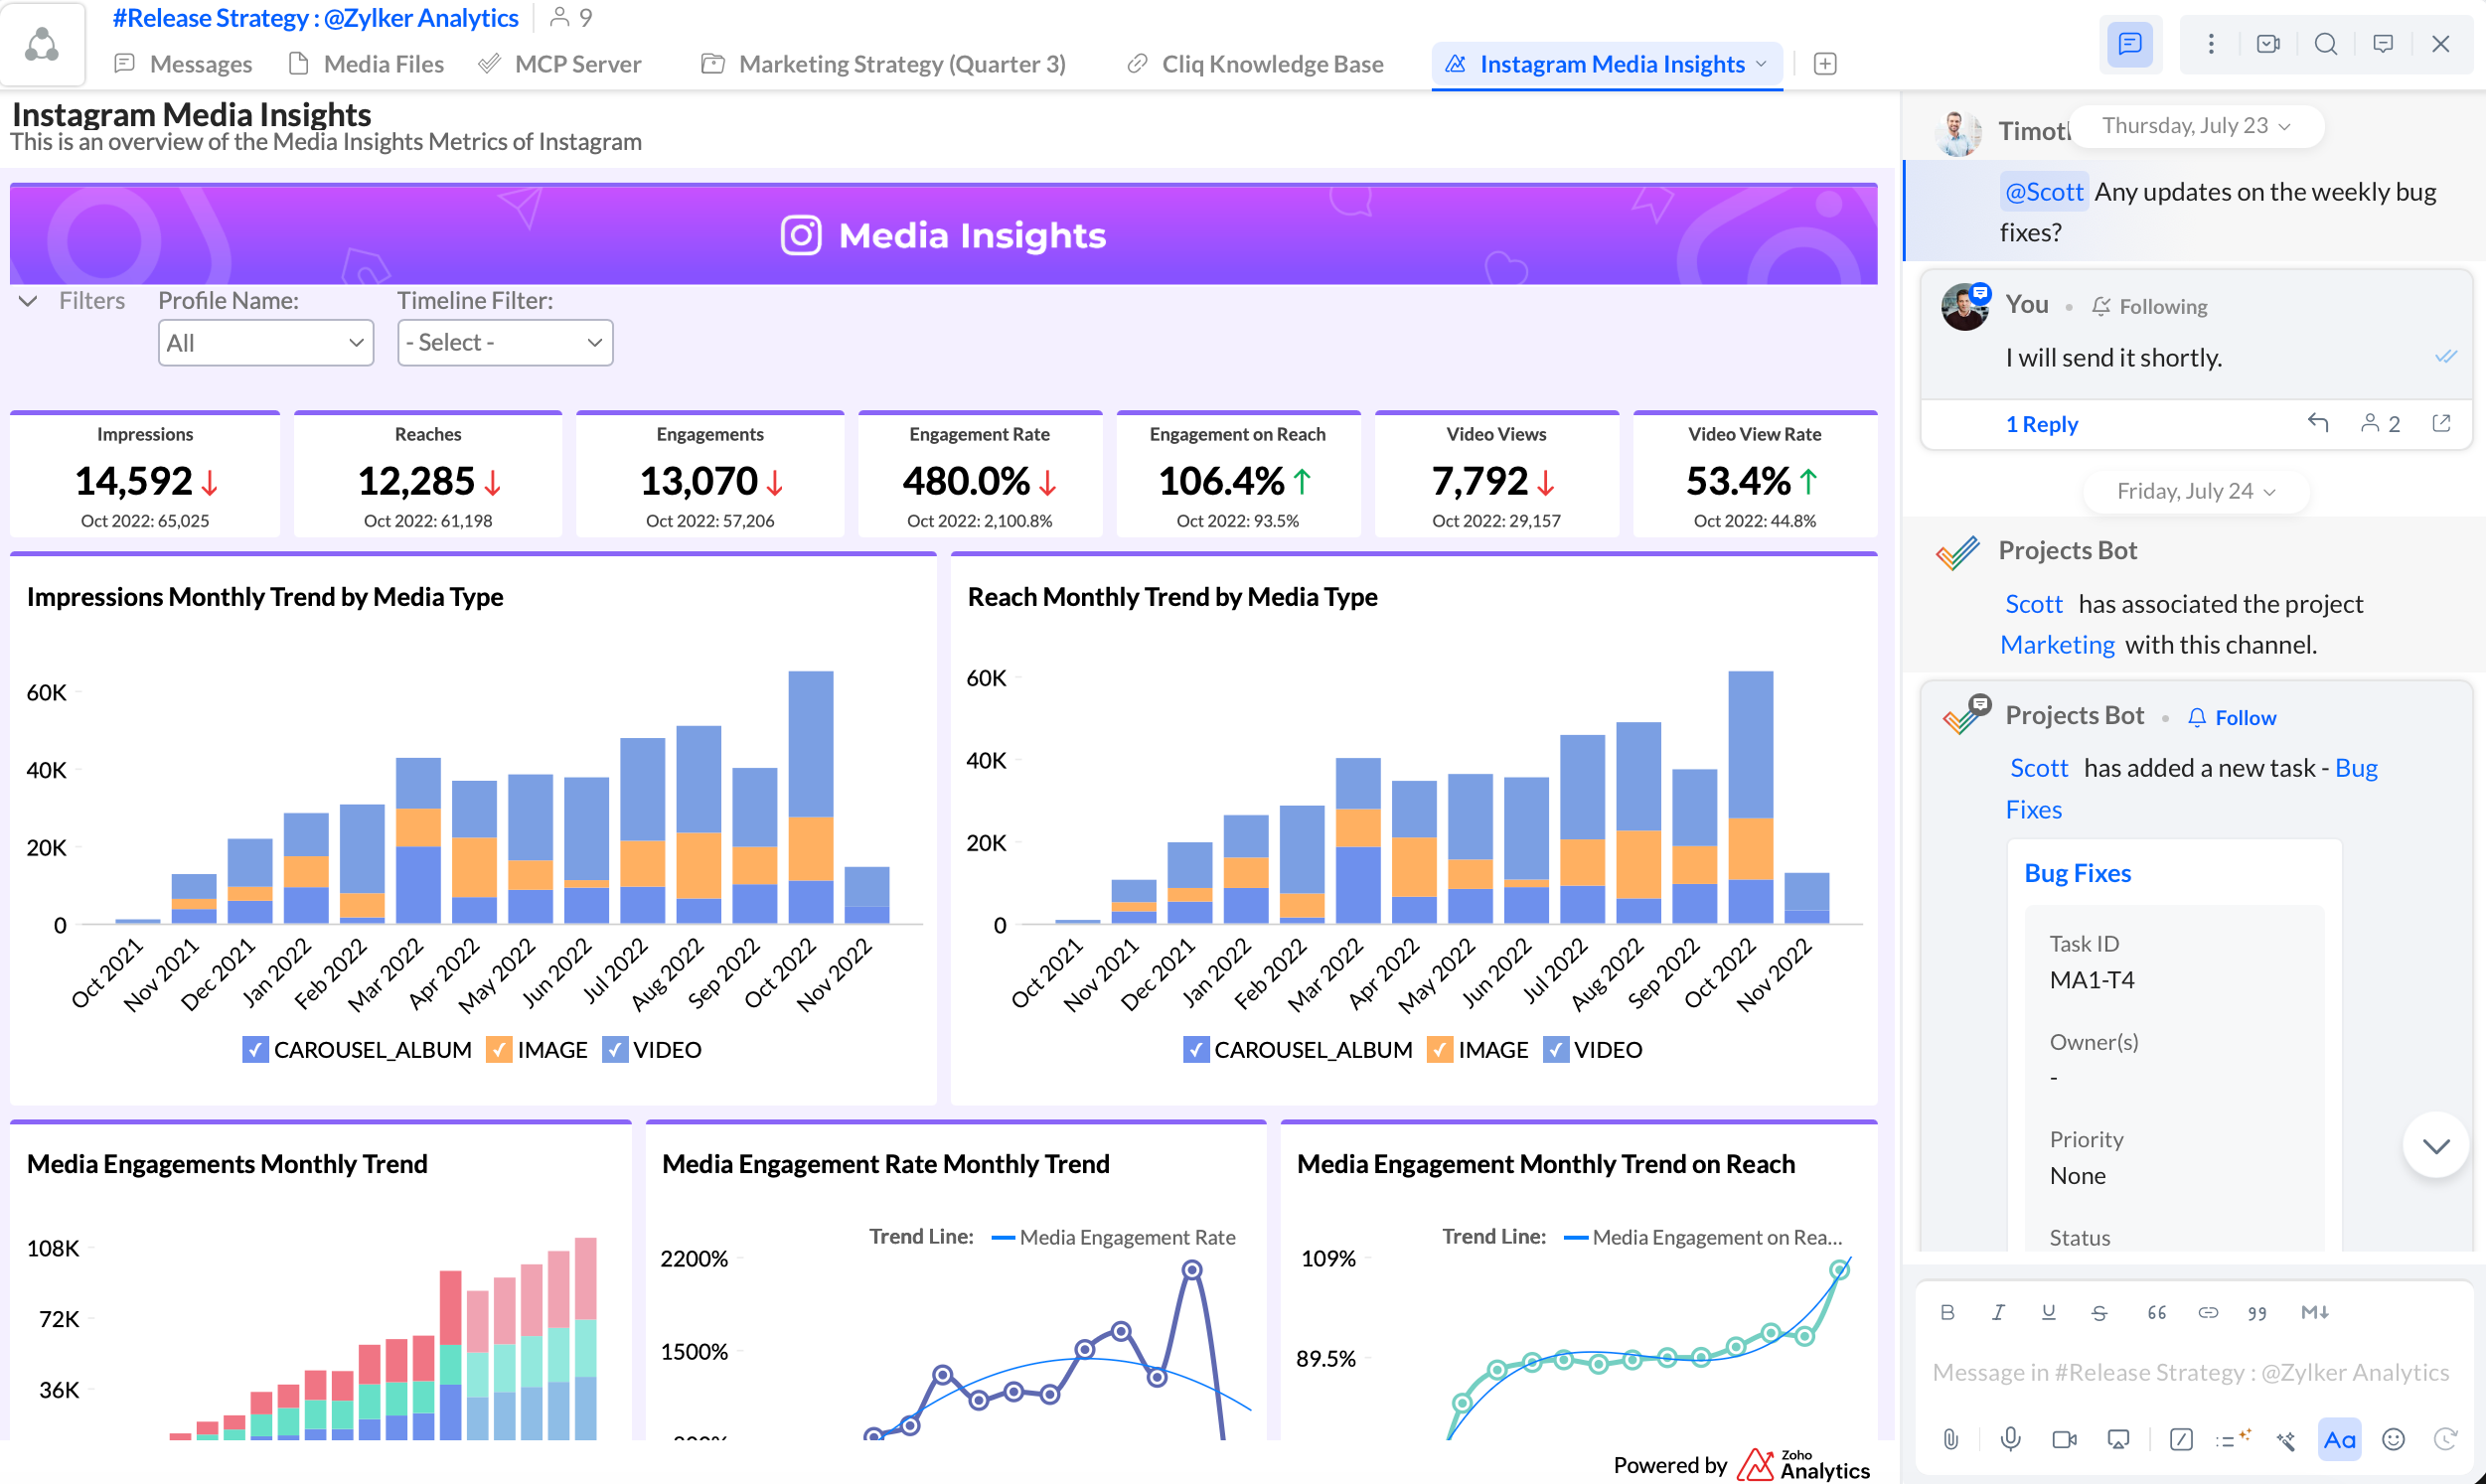Switch to the Media Files tab
2486x1484 pixels.
point(366,64)
